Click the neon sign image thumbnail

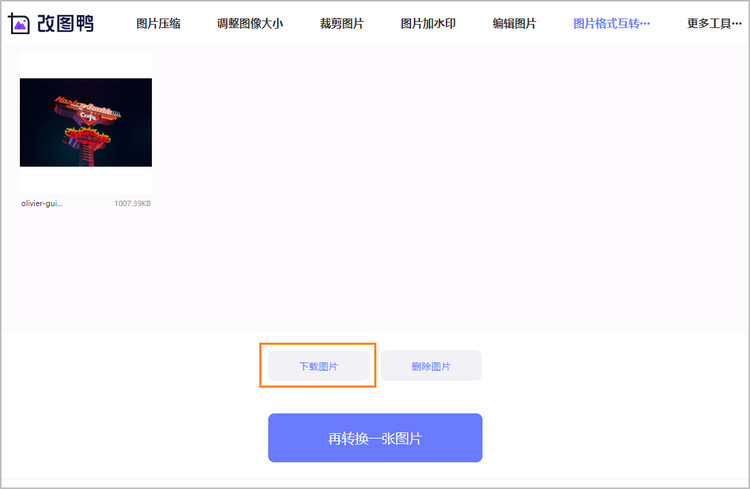86,122
